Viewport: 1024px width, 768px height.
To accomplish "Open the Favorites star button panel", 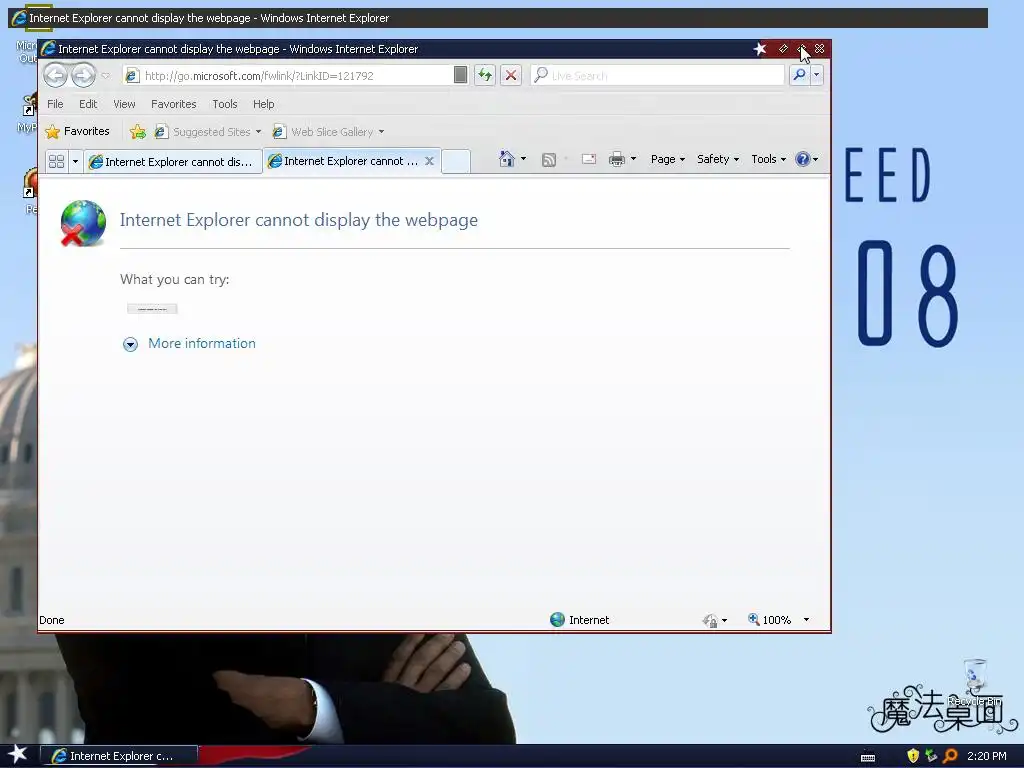I will pyautogui.click(x=77, y=131).
